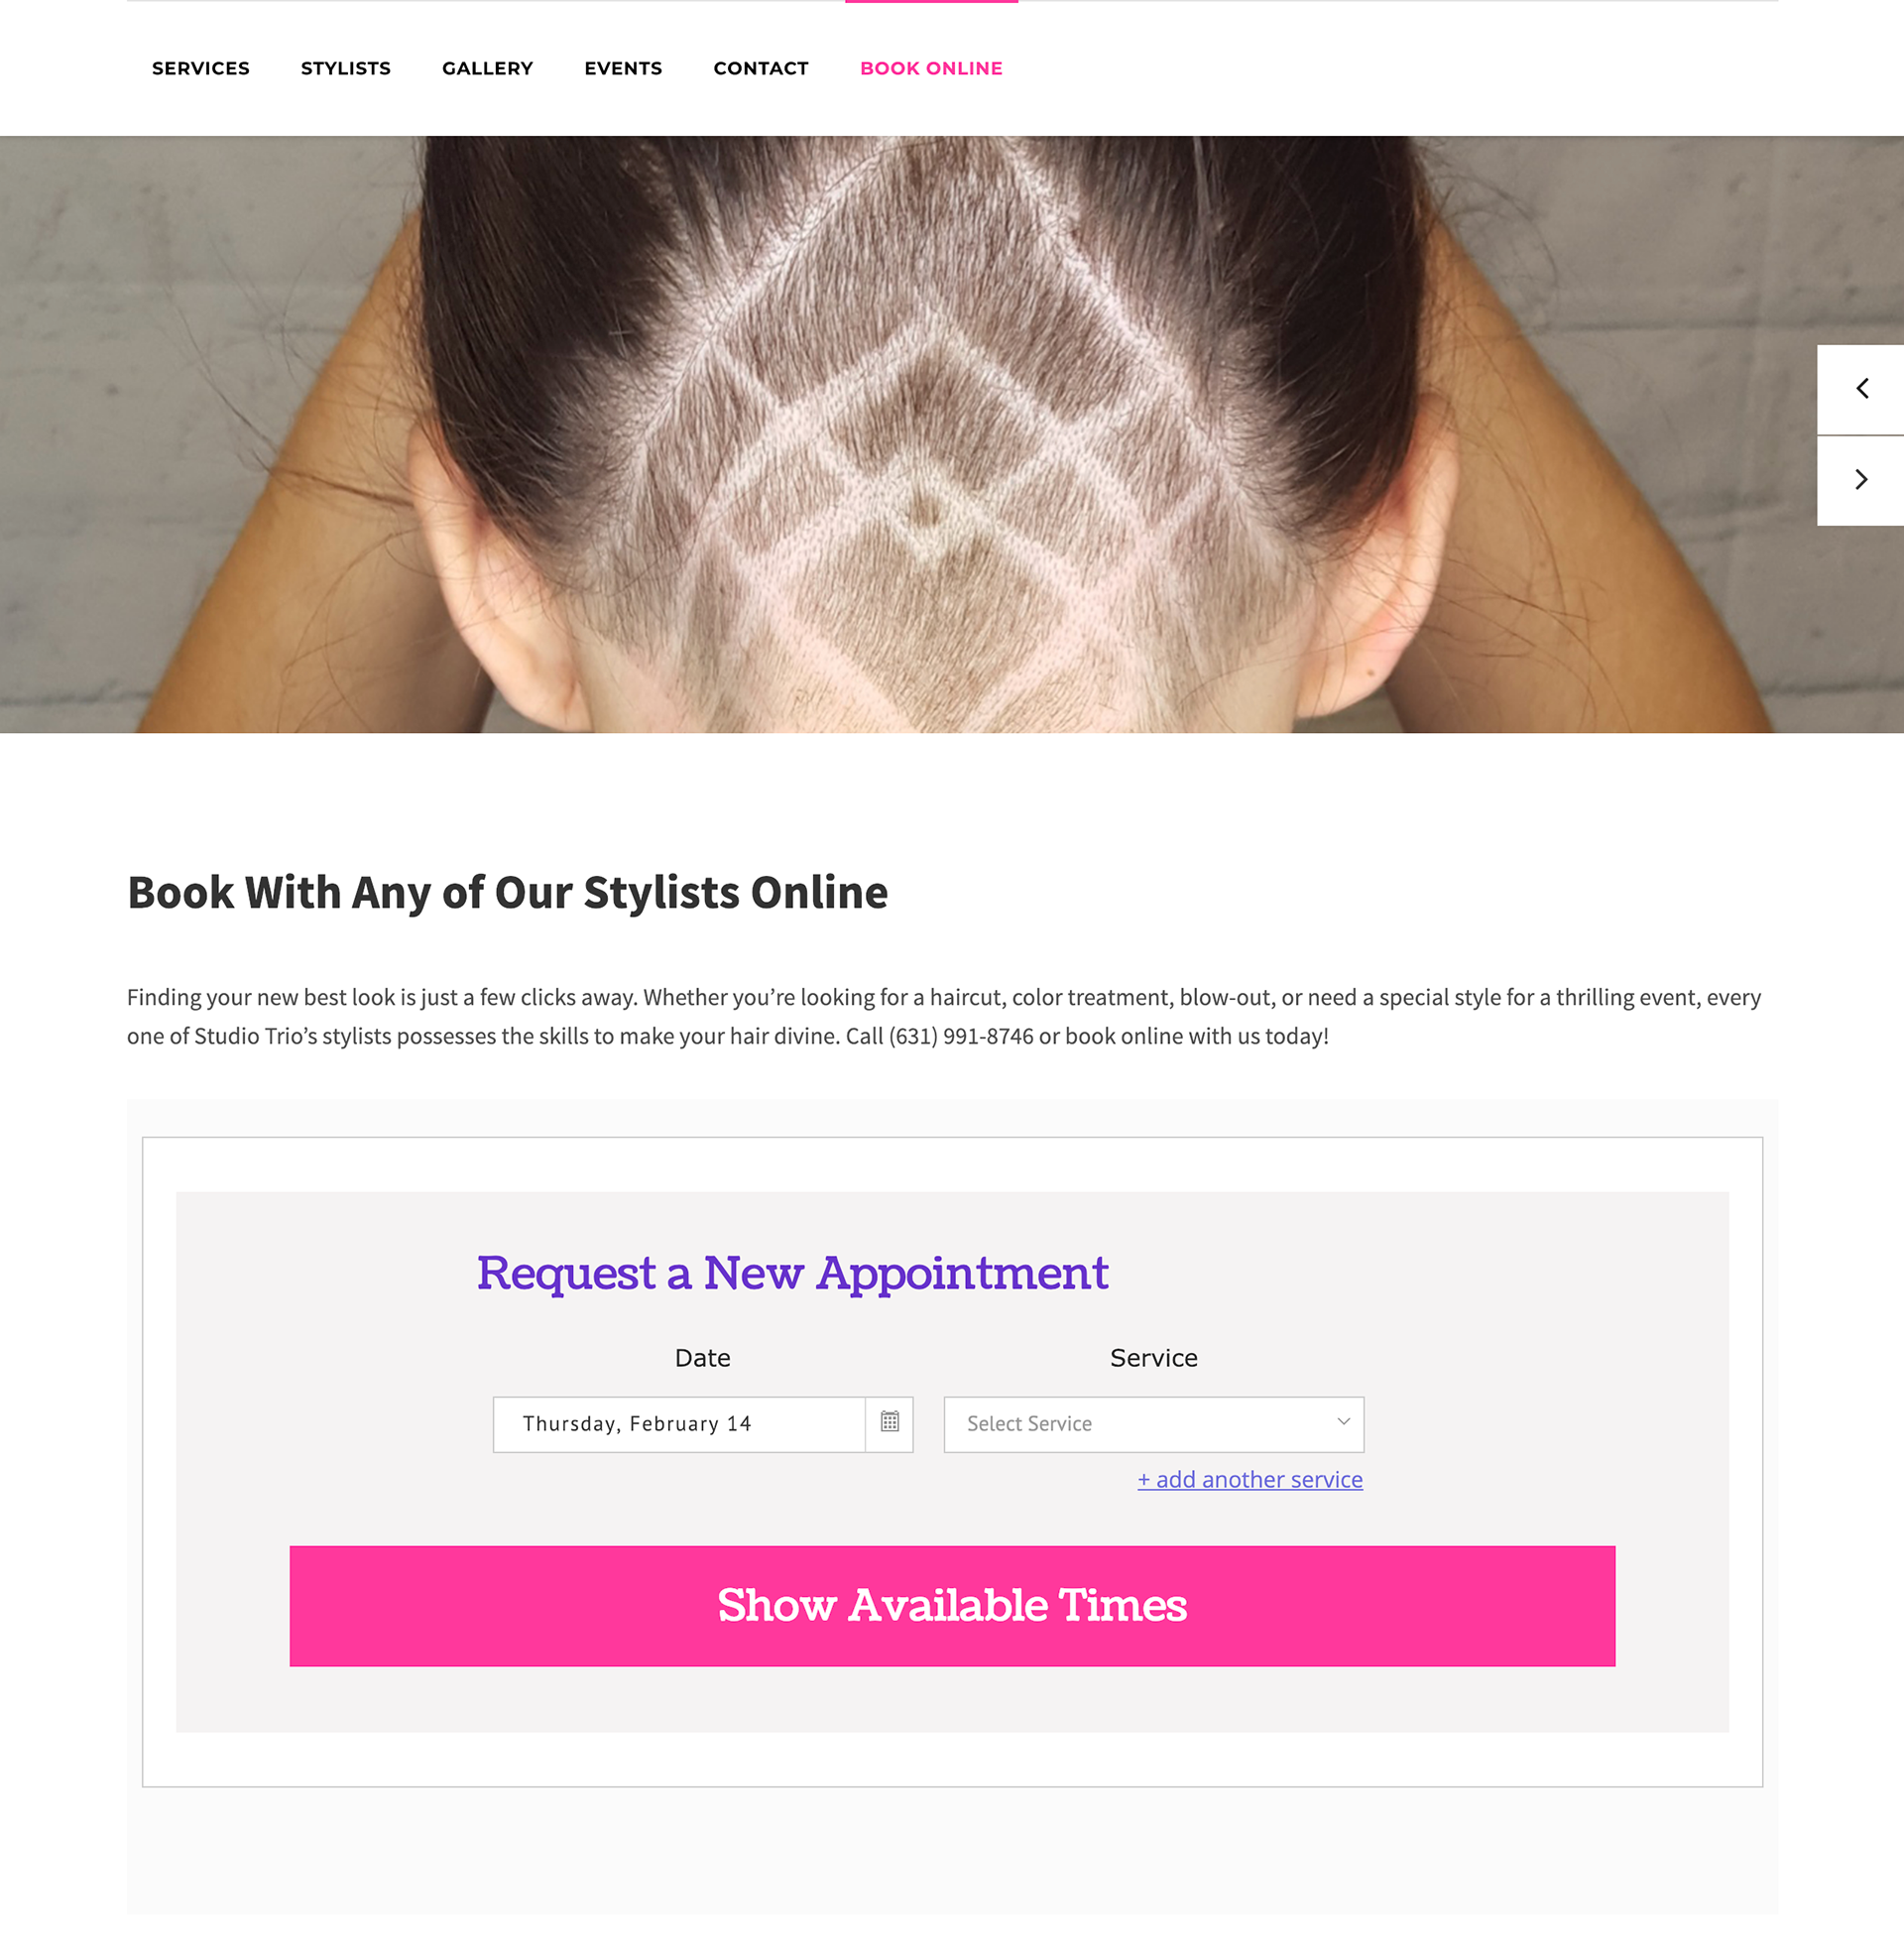Image resolution: width=1904 pixels, height=1955 pixels.
Task: Click the add another service link
Action: 1250,1479
